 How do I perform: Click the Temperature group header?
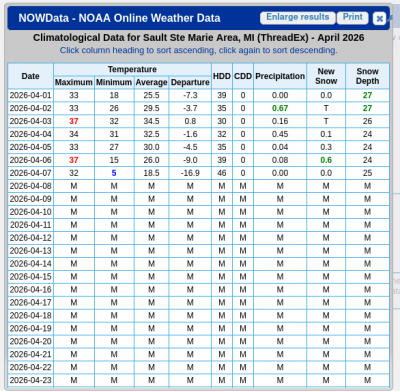(x=132, y=69)
